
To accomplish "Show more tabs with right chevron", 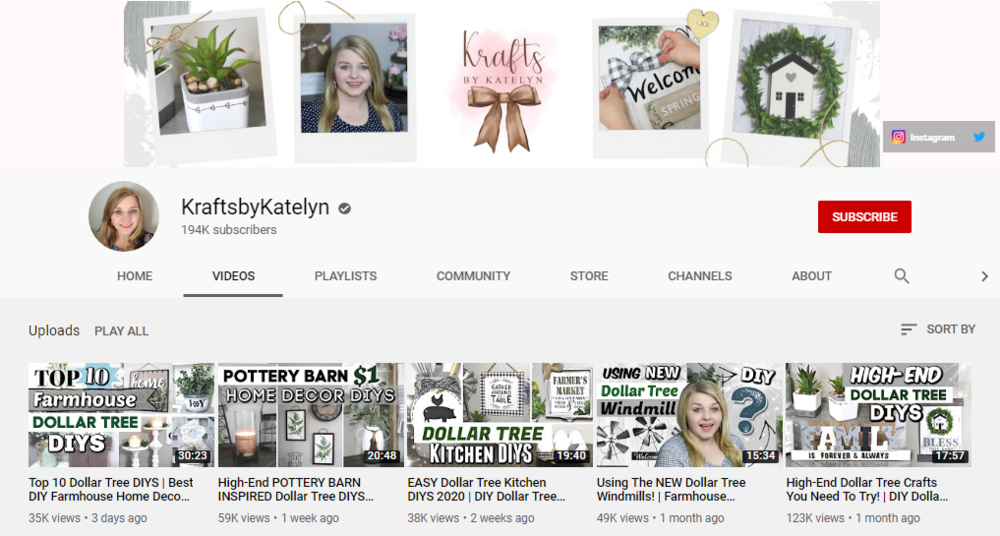I will click(984, 276).
